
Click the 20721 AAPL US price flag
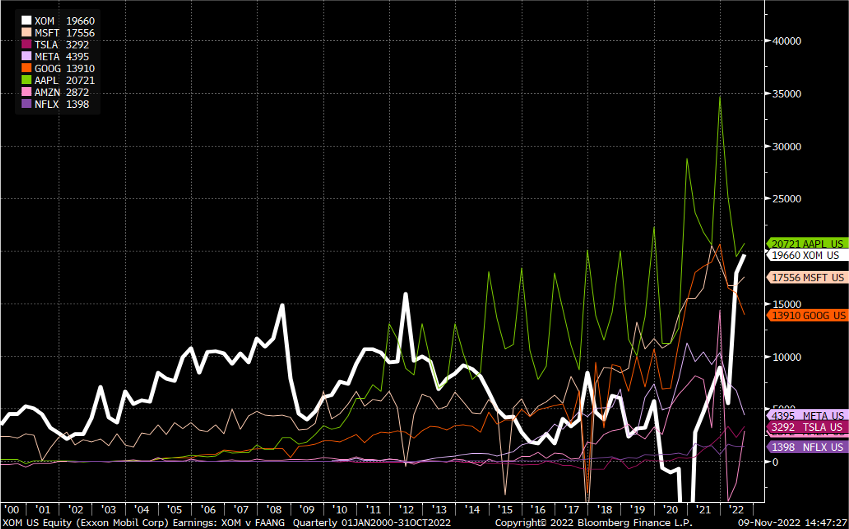[x=807, y=244]
